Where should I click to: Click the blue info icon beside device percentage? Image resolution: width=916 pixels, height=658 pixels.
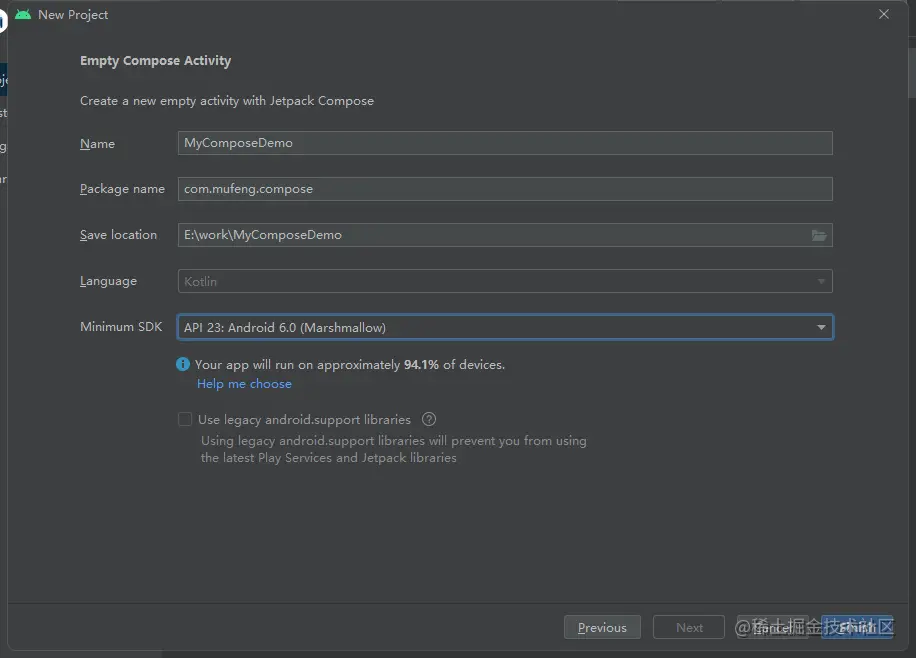183,364
